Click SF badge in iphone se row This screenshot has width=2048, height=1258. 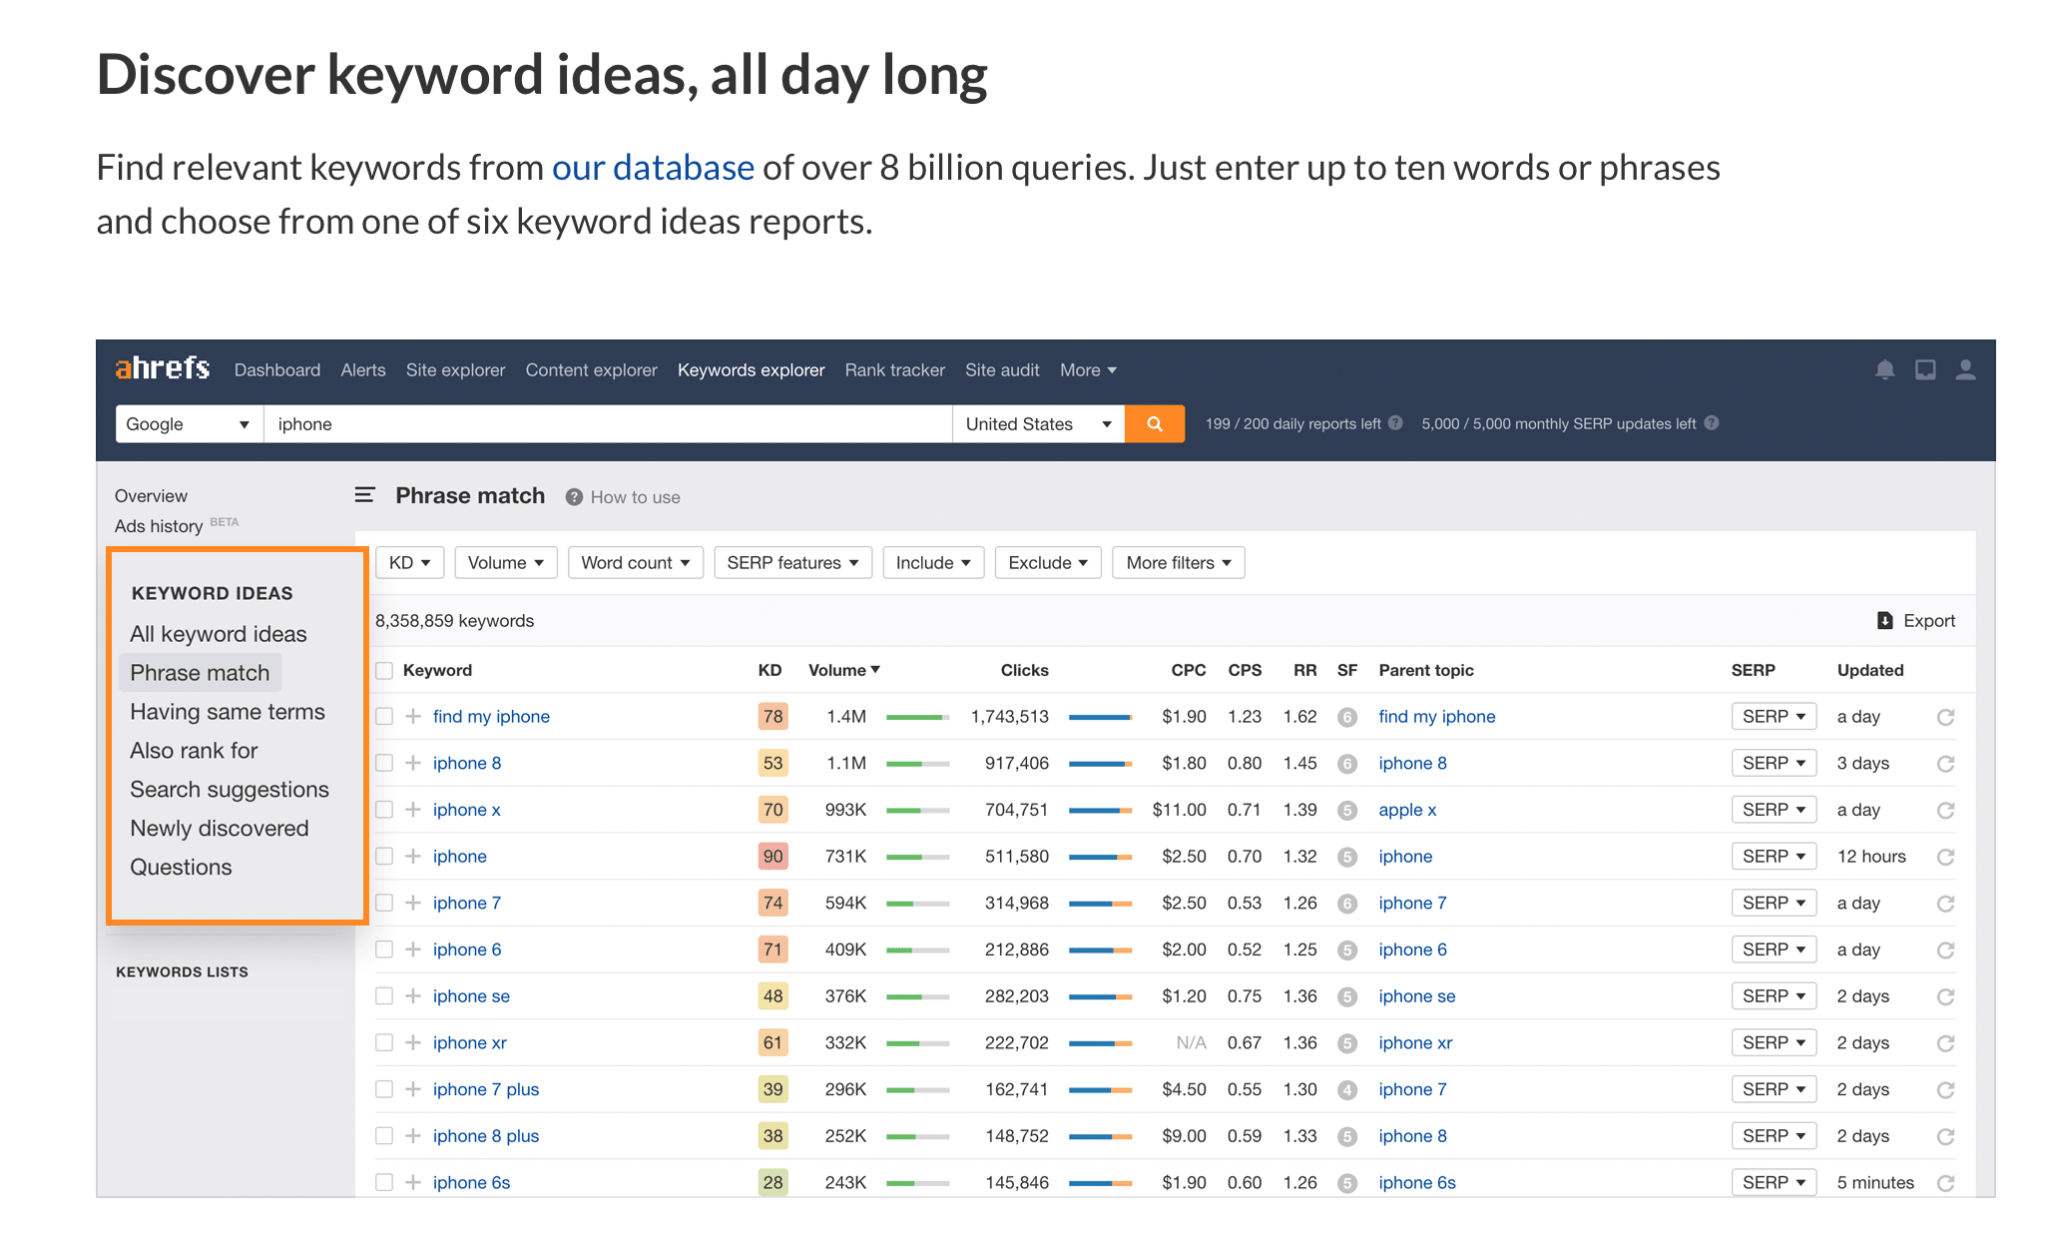[x=1347, y=997]
